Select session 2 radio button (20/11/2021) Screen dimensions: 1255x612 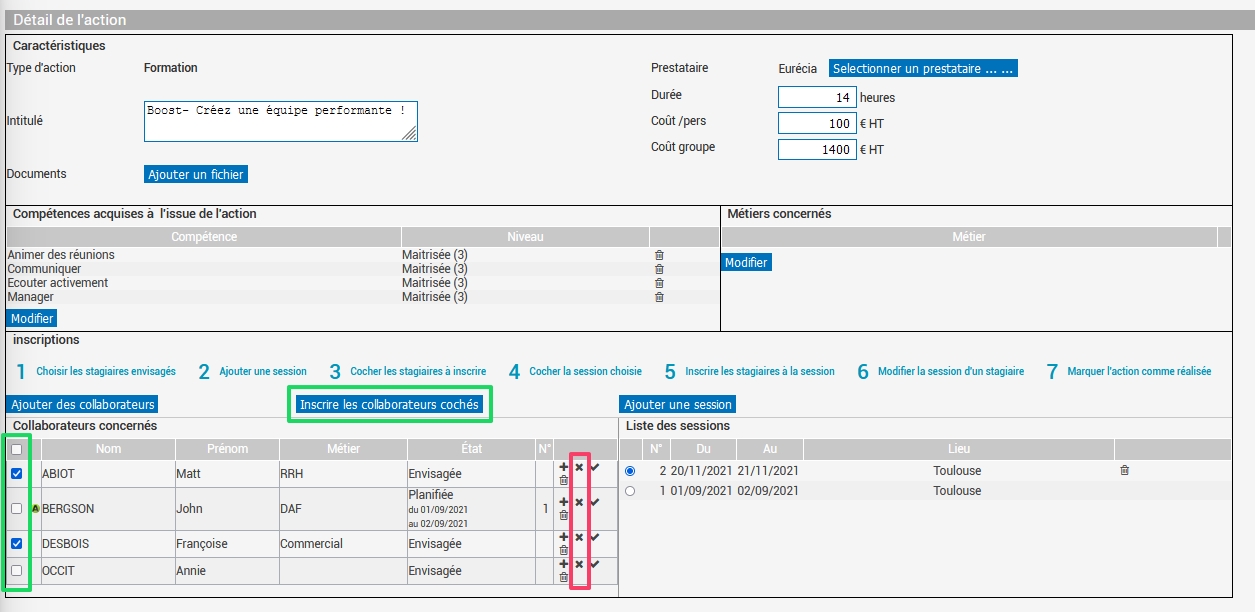tap(629, 471)
